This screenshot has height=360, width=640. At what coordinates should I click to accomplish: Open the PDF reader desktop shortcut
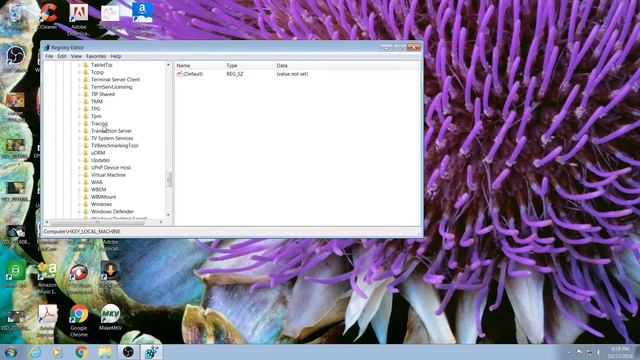[x=47, y=321]
